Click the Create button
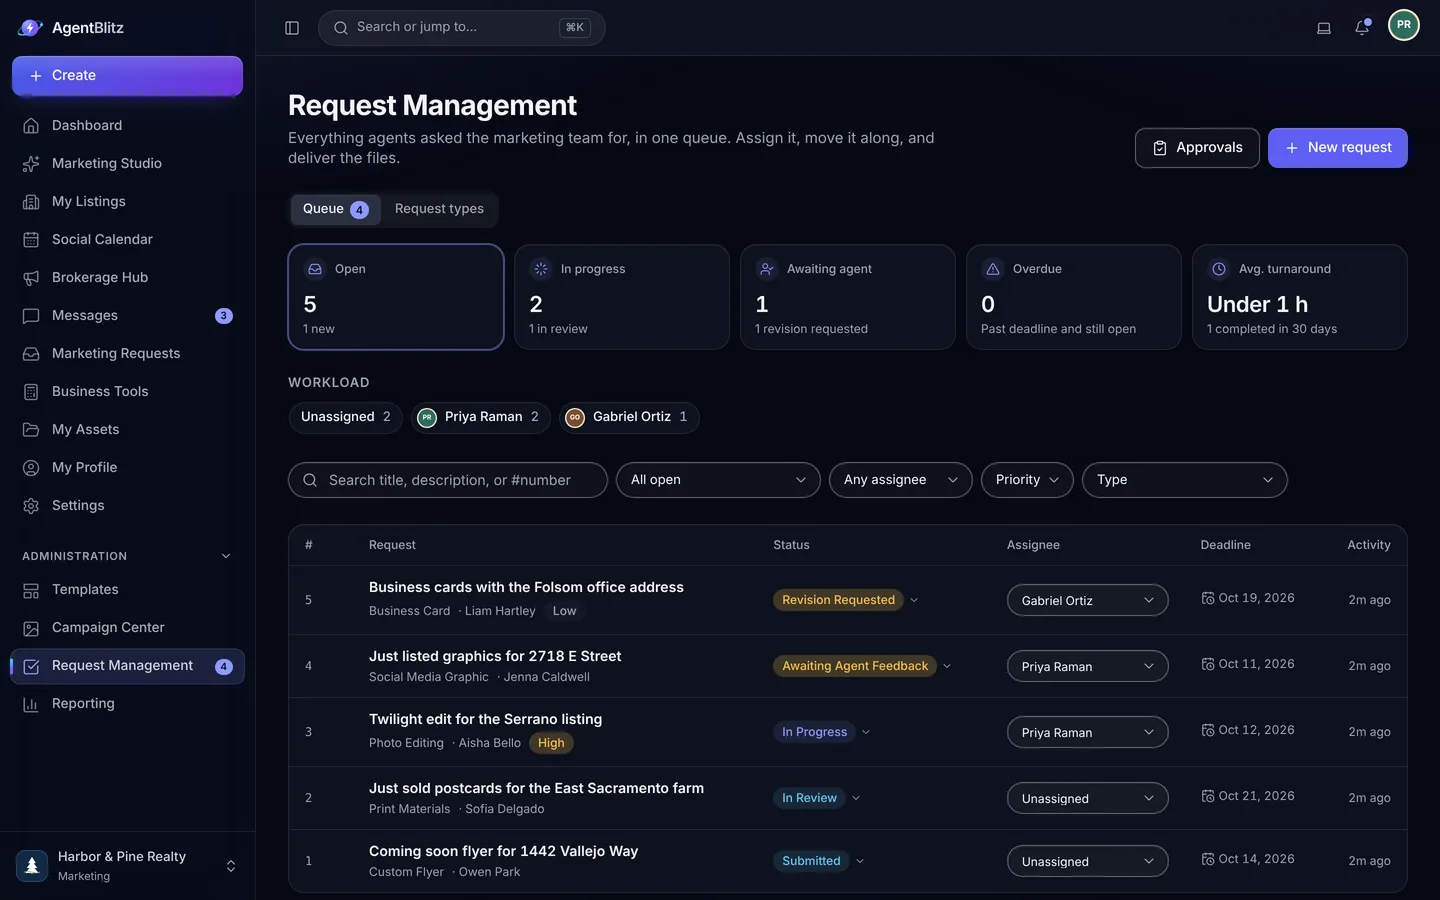 pyautogui.click(x=127, y=76)
